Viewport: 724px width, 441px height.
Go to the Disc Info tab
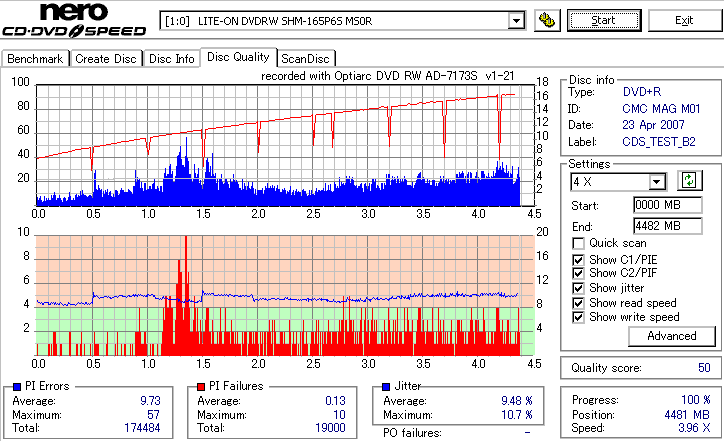(x=171, y=59)
